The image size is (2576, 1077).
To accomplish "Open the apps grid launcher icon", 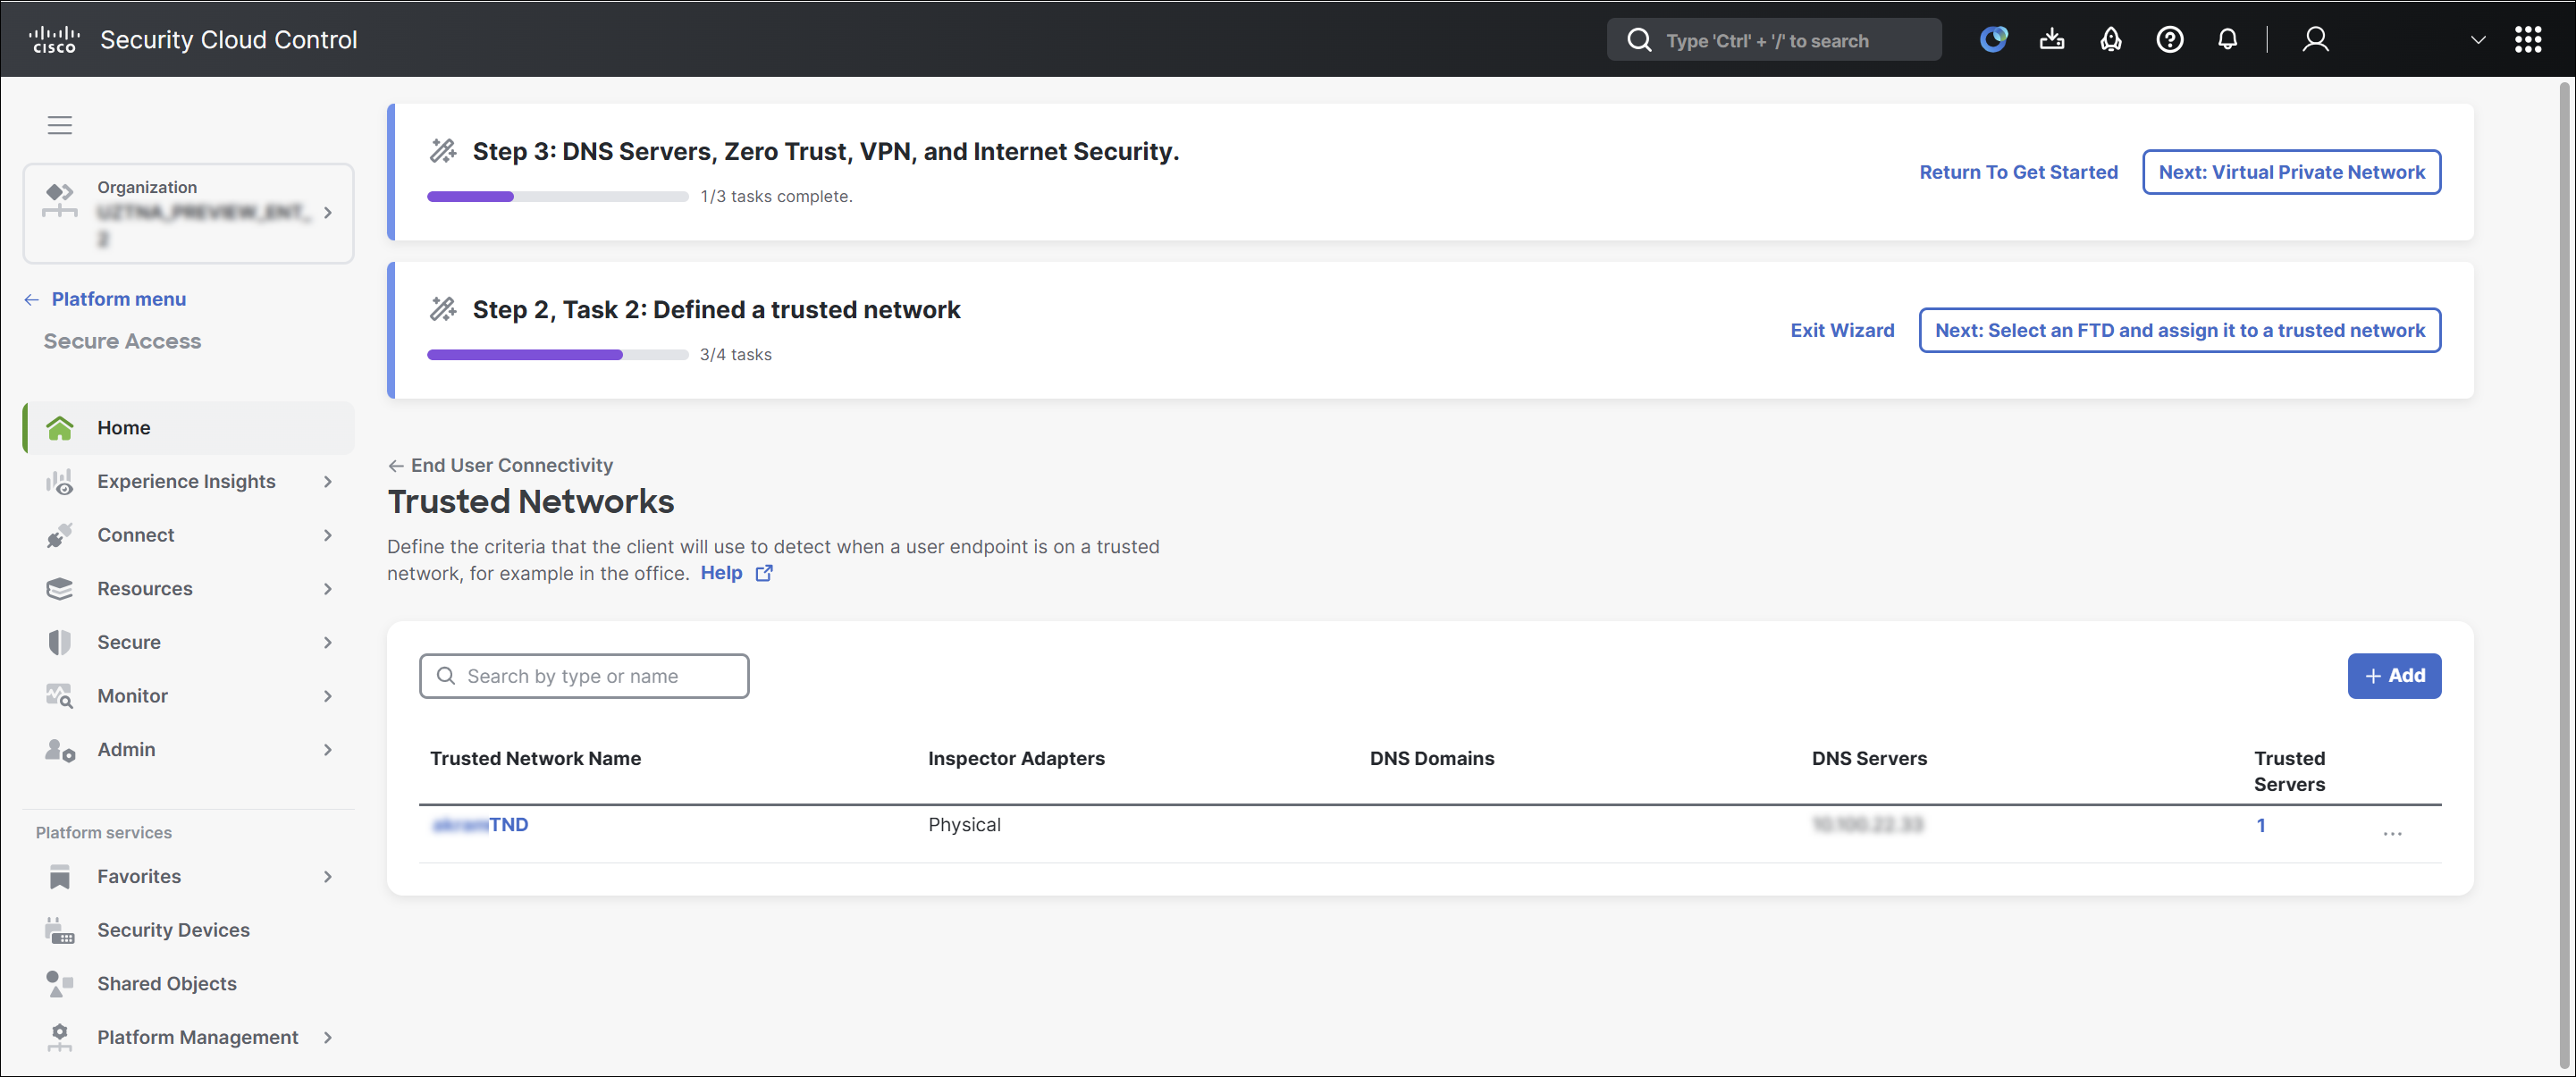I will tap(2528, 39).
